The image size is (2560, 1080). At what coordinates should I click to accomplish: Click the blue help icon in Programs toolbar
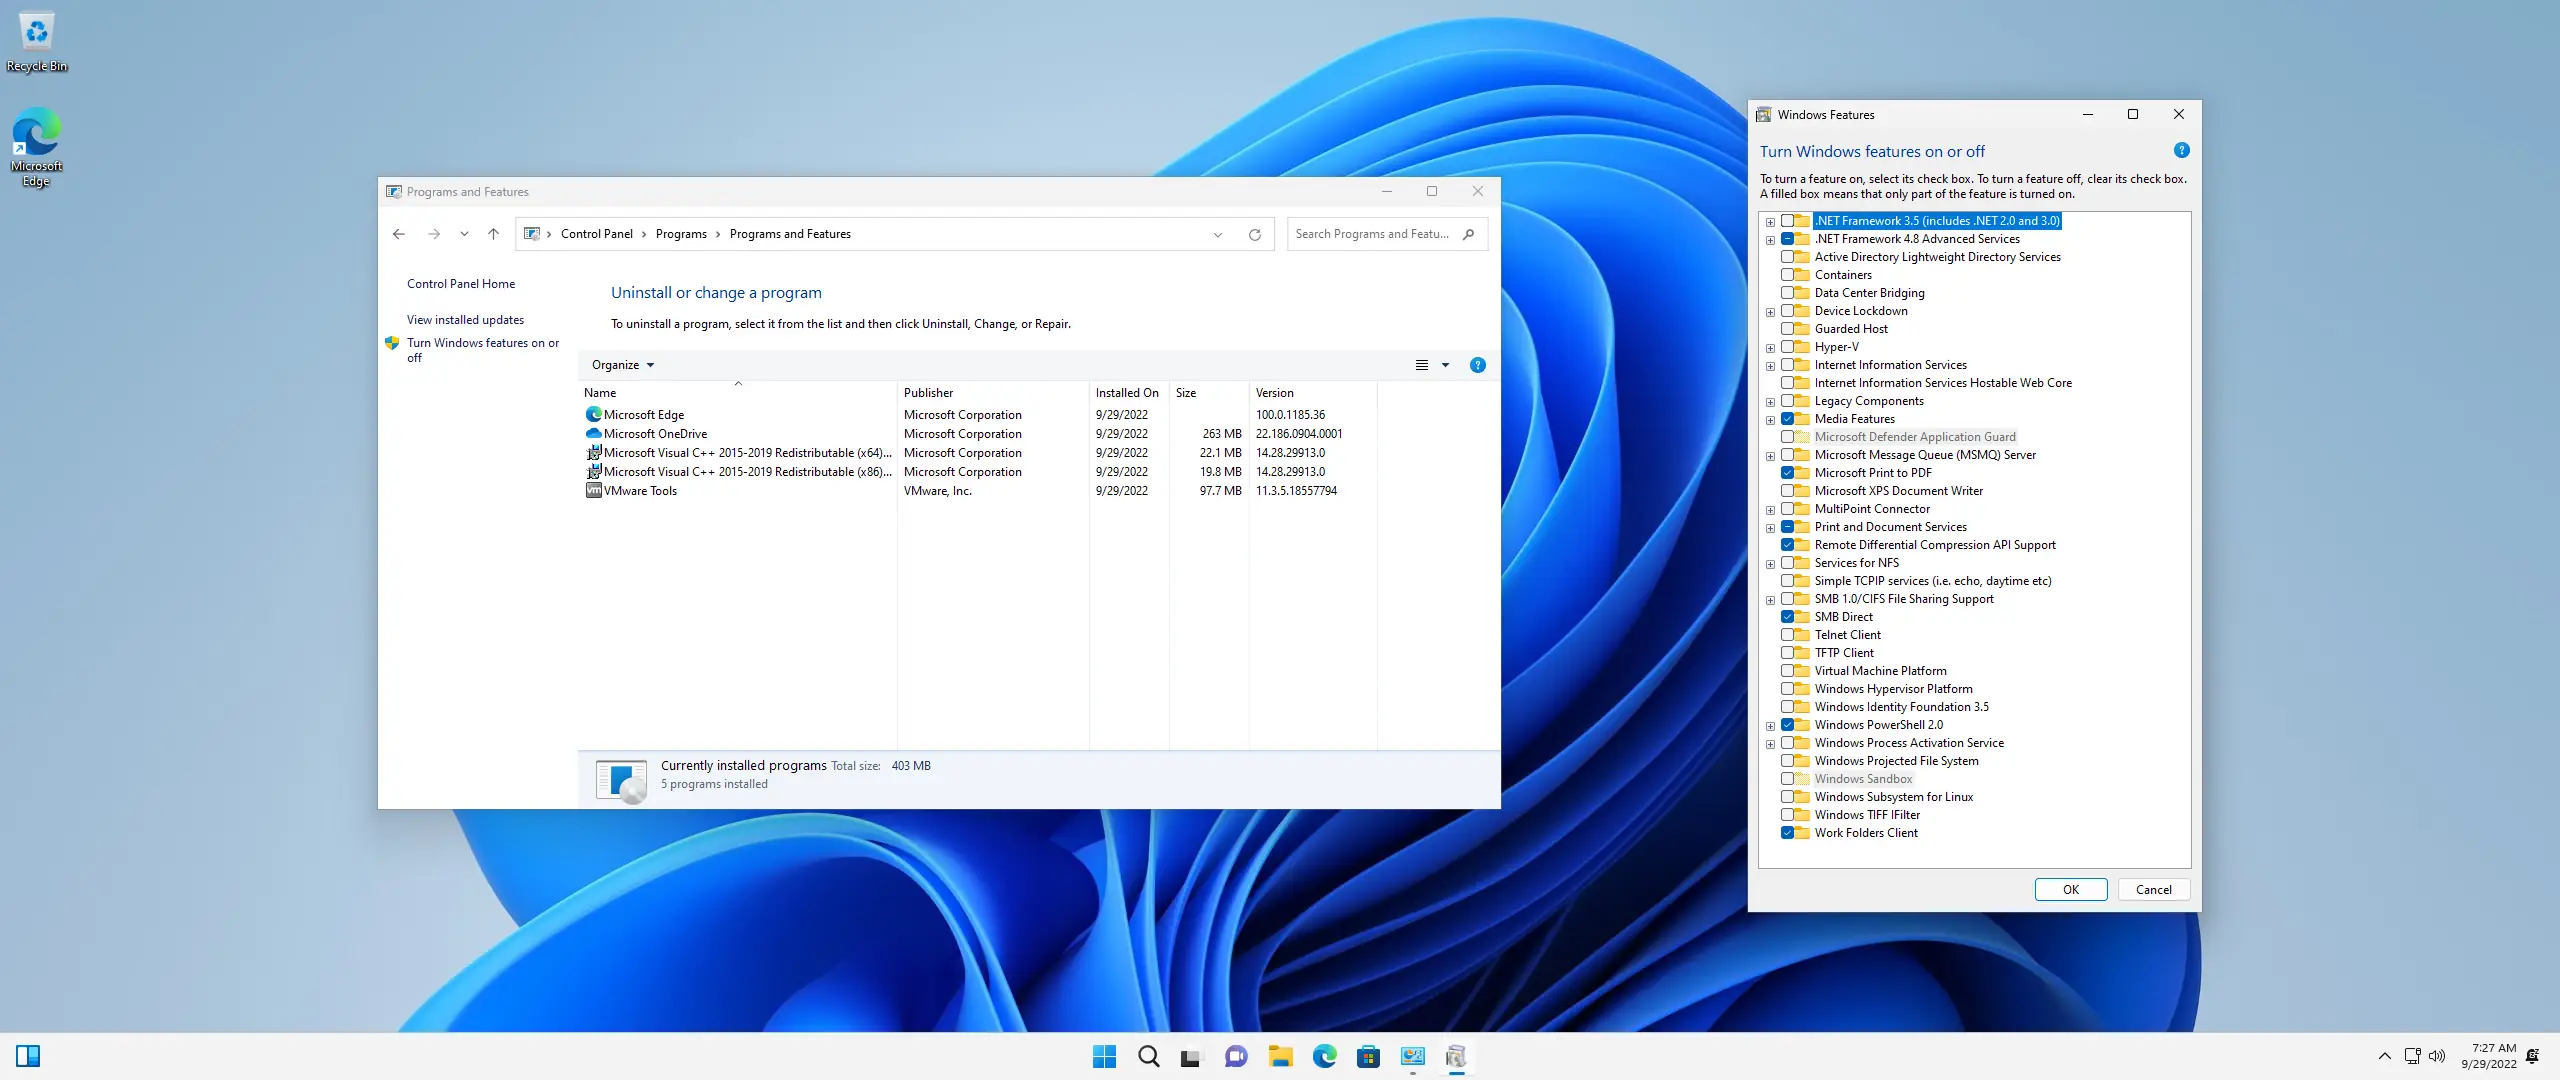1477,365
